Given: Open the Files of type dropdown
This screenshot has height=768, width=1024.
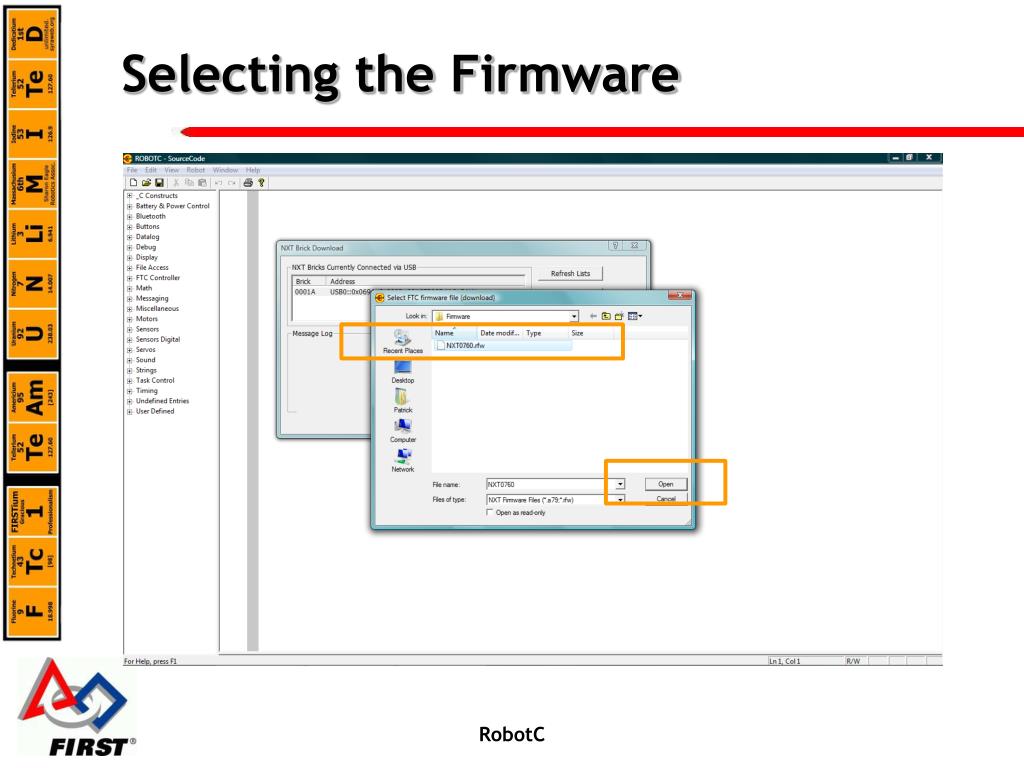Looking at the screenshot, I should 620,500.
